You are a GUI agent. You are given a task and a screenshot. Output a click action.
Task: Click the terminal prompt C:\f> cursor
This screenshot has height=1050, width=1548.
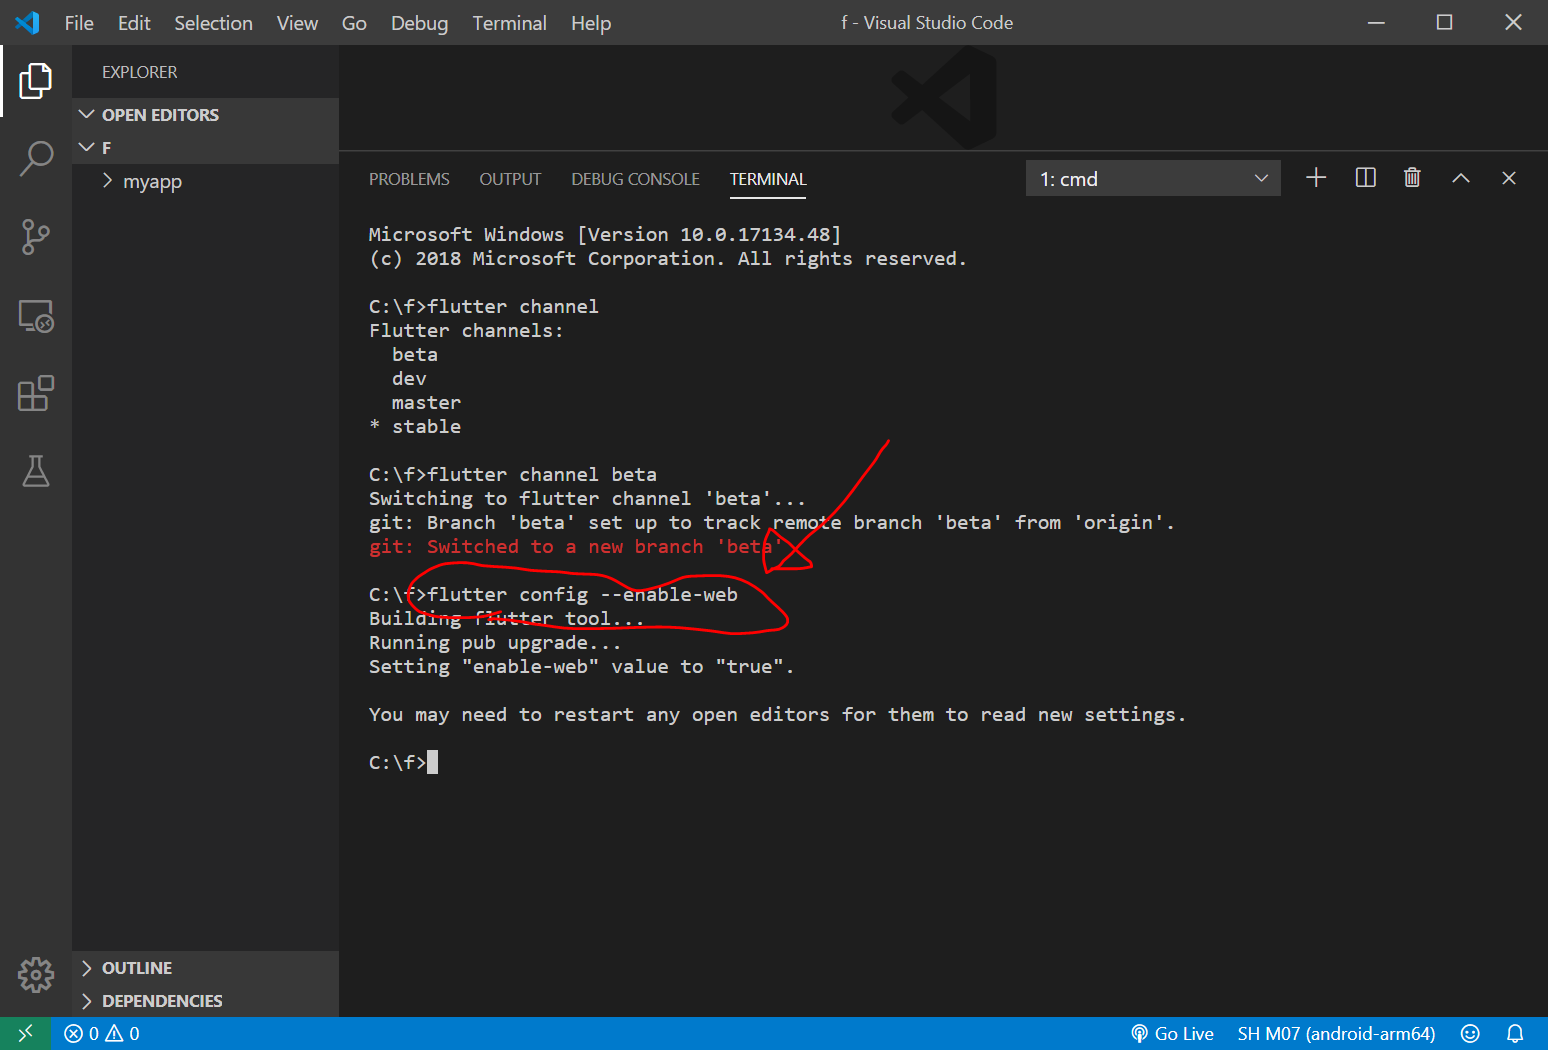click(432, 762)
